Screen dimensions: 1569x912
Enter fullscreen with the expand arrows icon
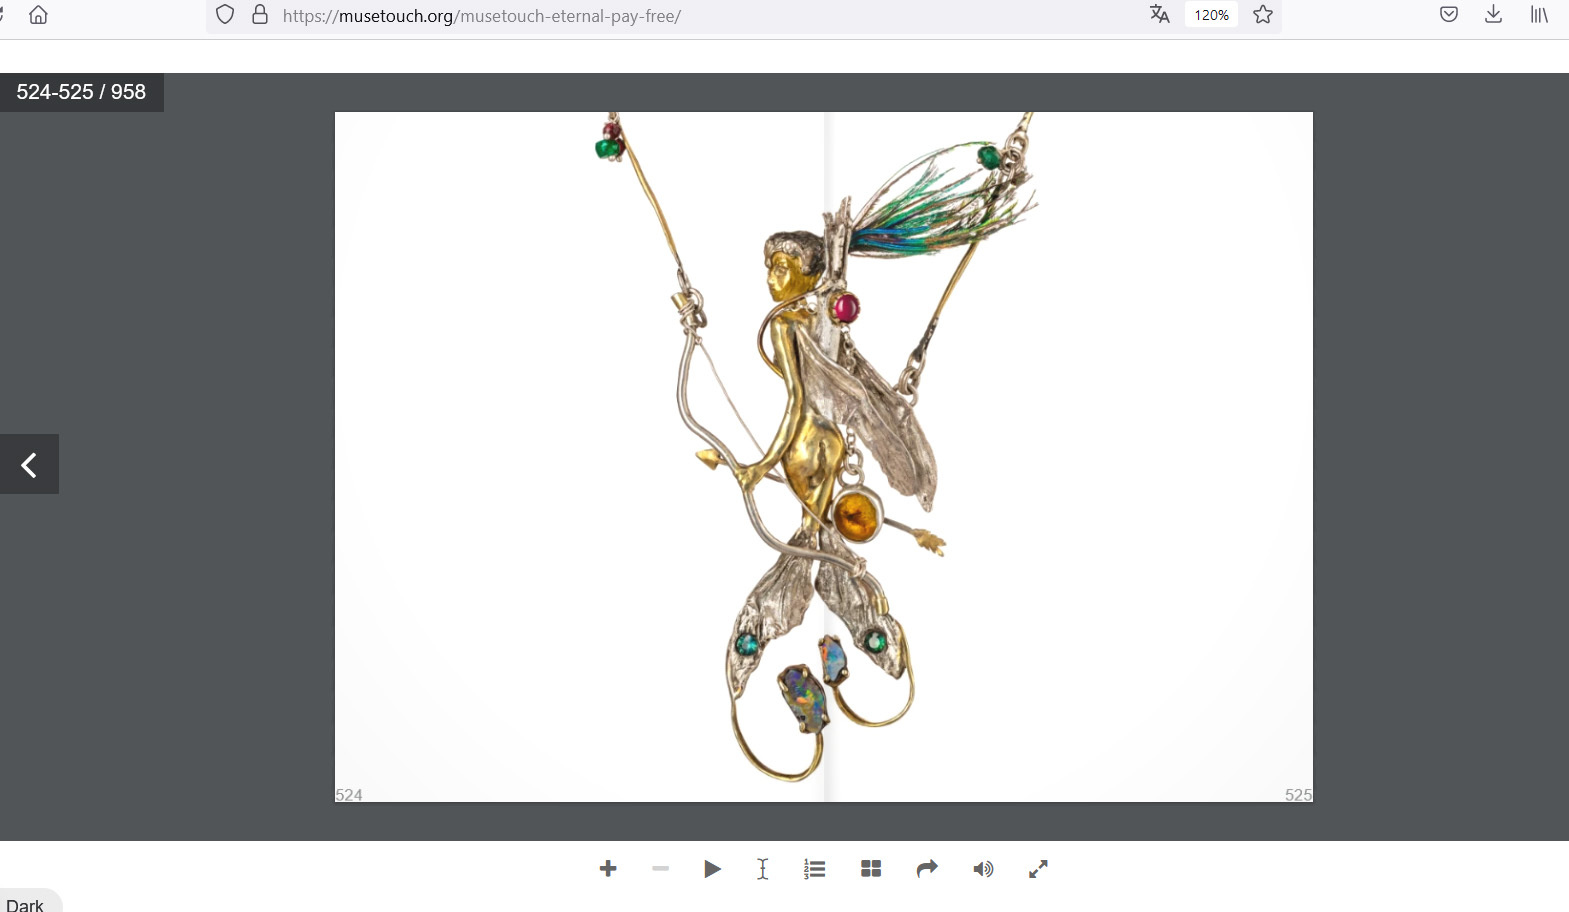point(1038,869)
